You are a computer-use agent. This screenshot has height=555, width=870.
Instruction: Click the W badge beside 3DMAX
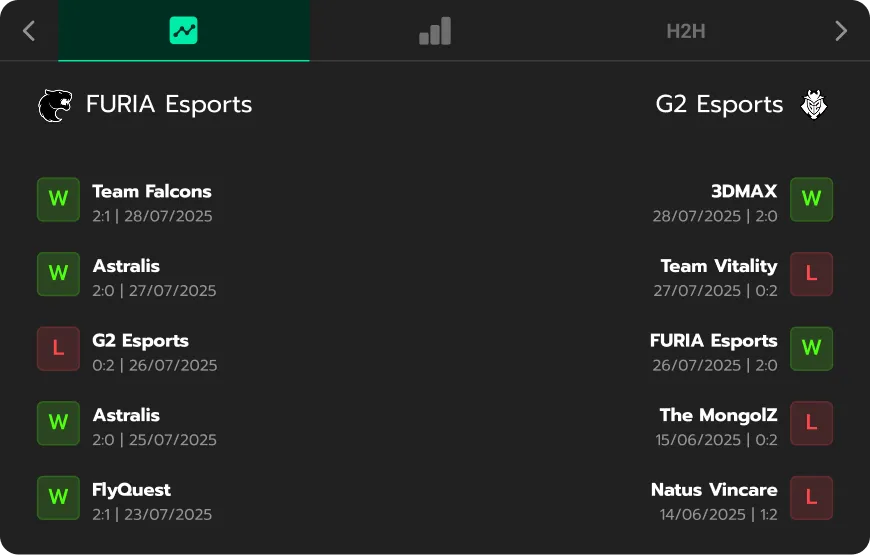pos(811,199)
